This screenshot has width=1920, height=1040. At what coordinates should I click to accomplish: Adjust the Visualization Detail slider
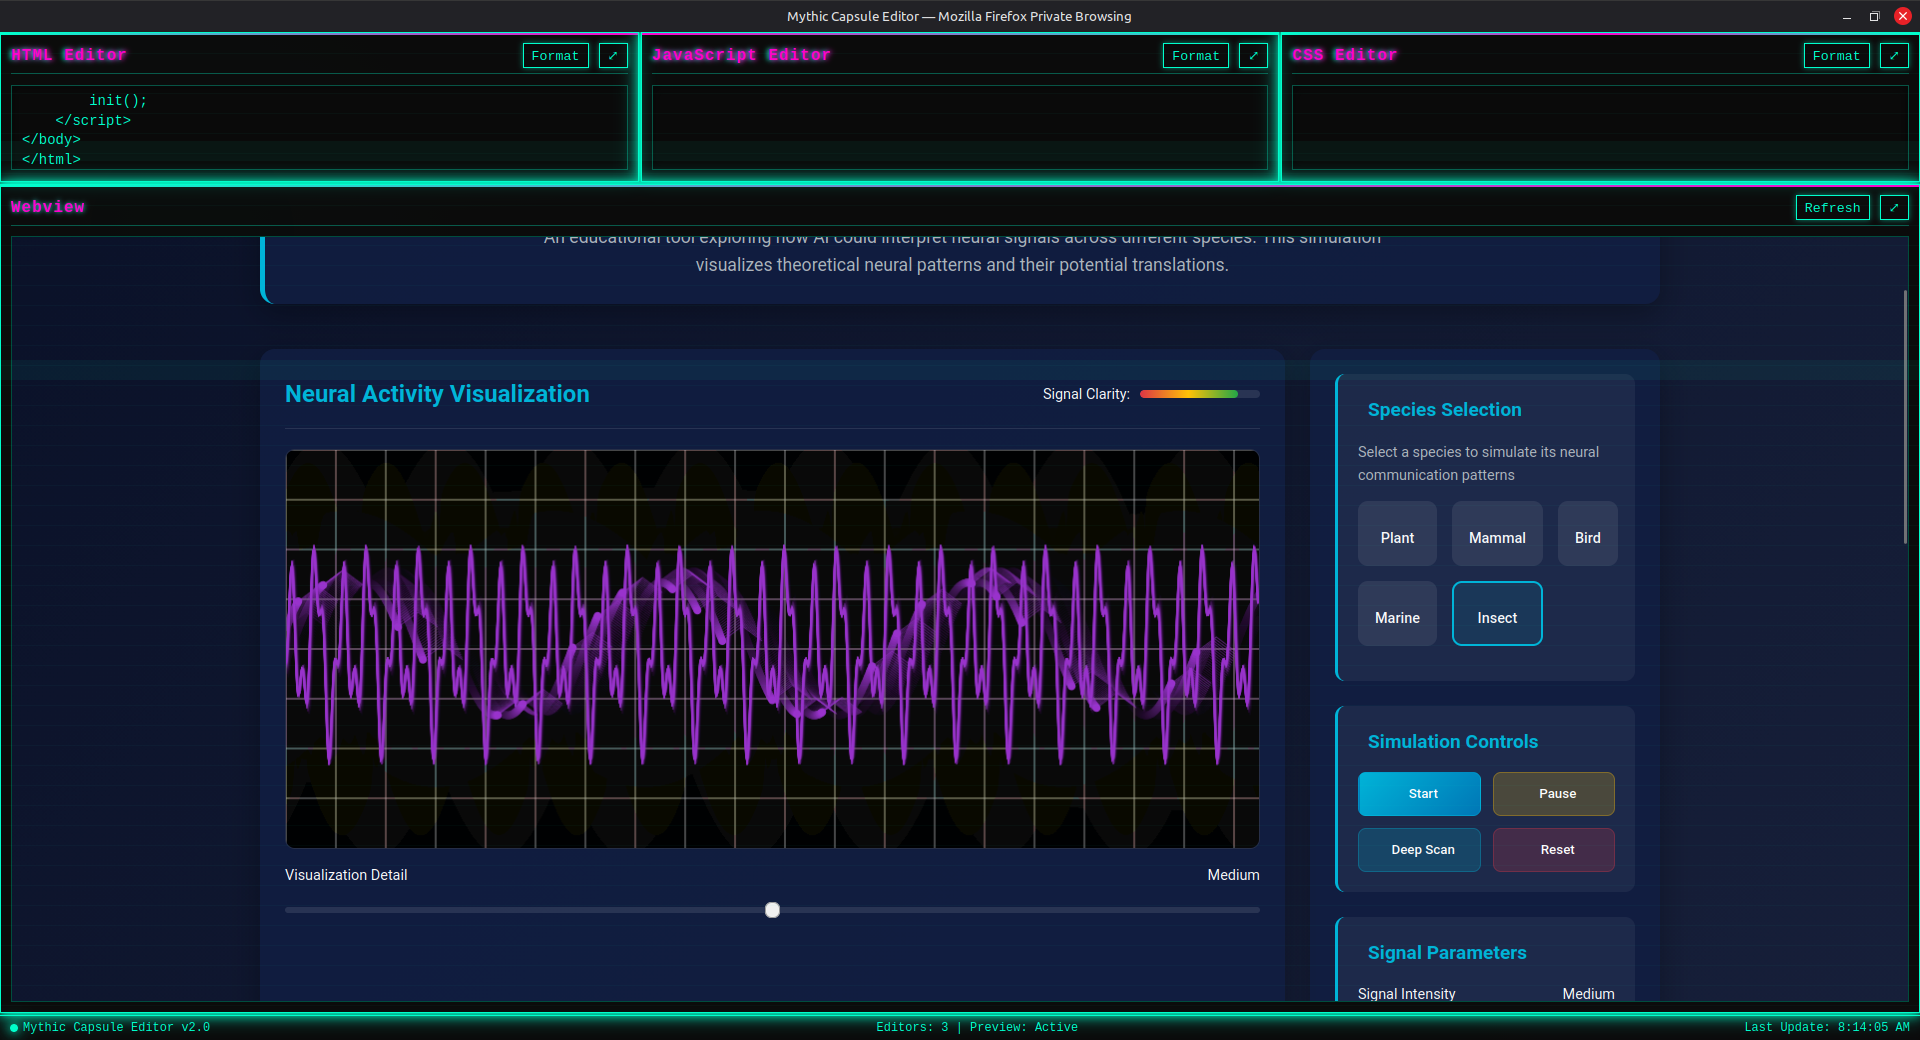click(x=771, y=910)
